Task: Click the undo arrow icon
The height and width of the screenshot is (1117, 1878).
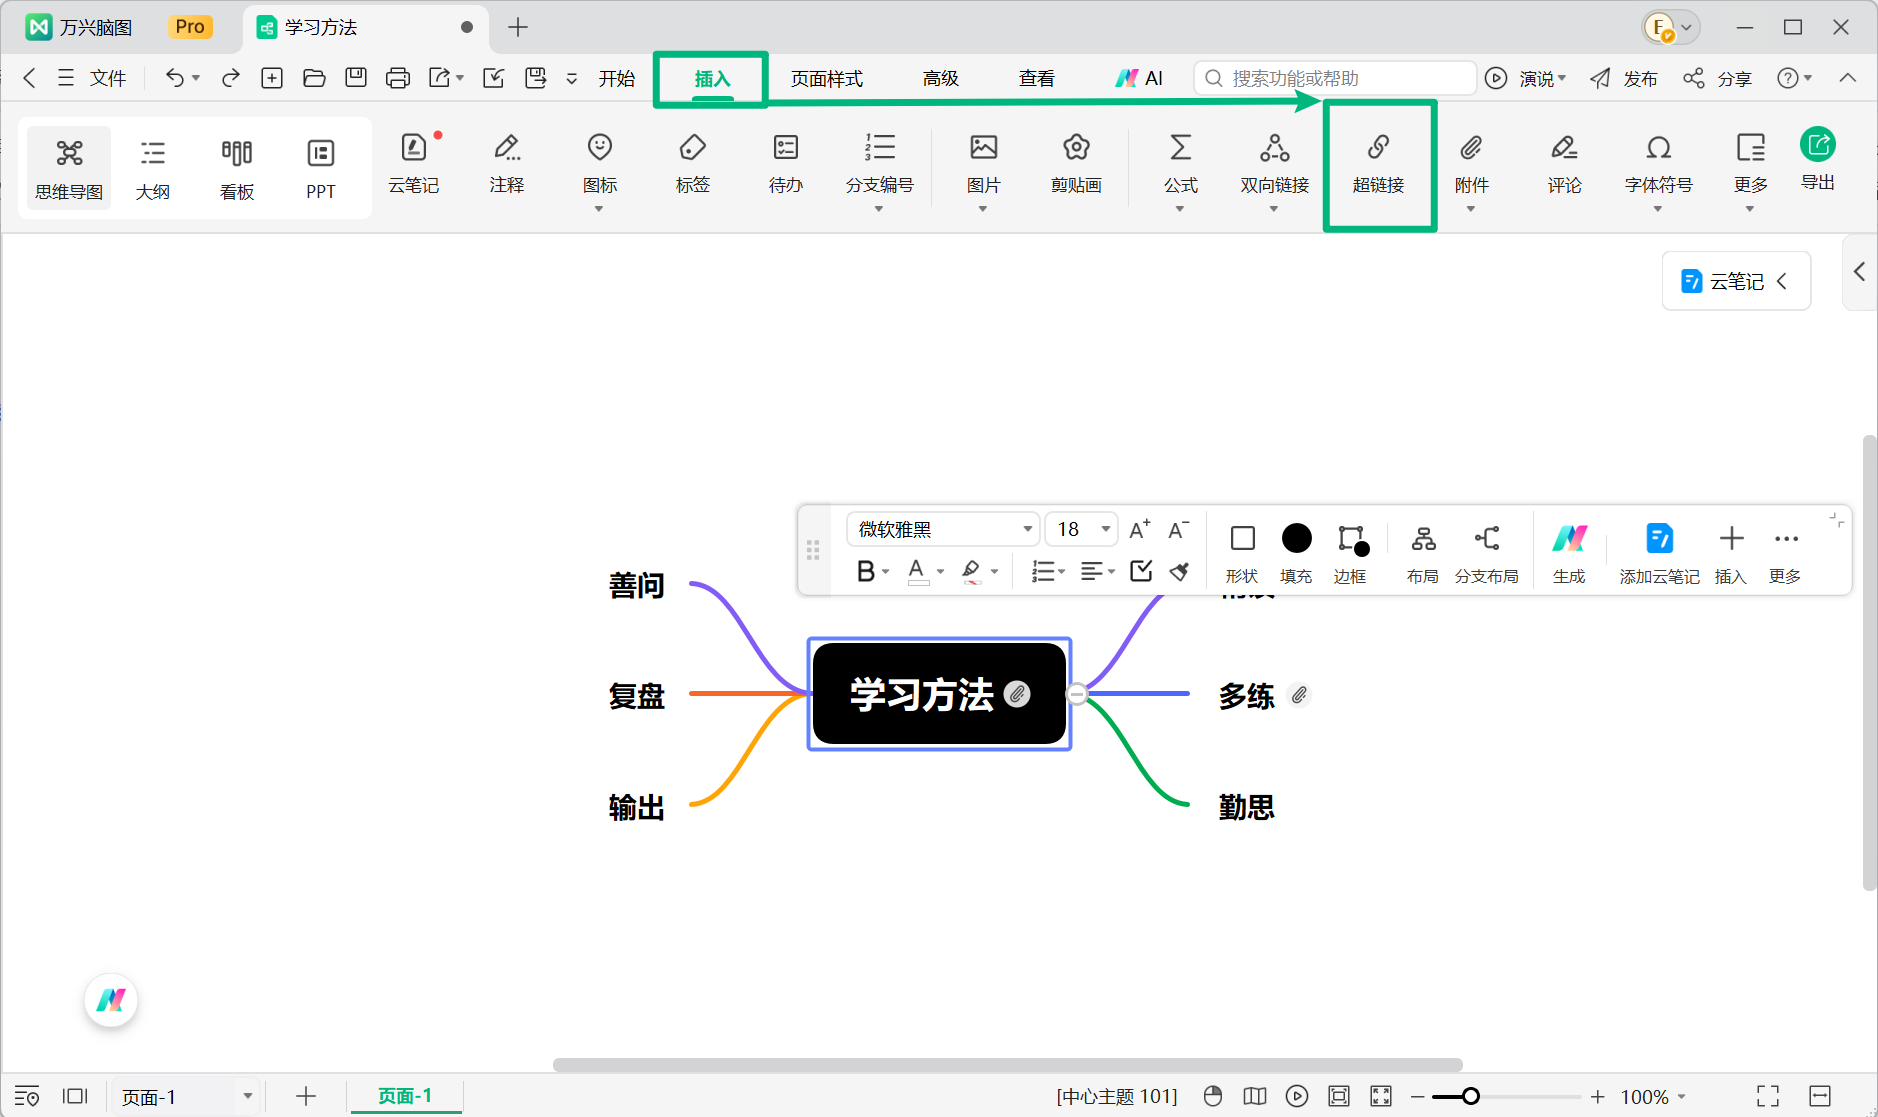Action: 175,78
